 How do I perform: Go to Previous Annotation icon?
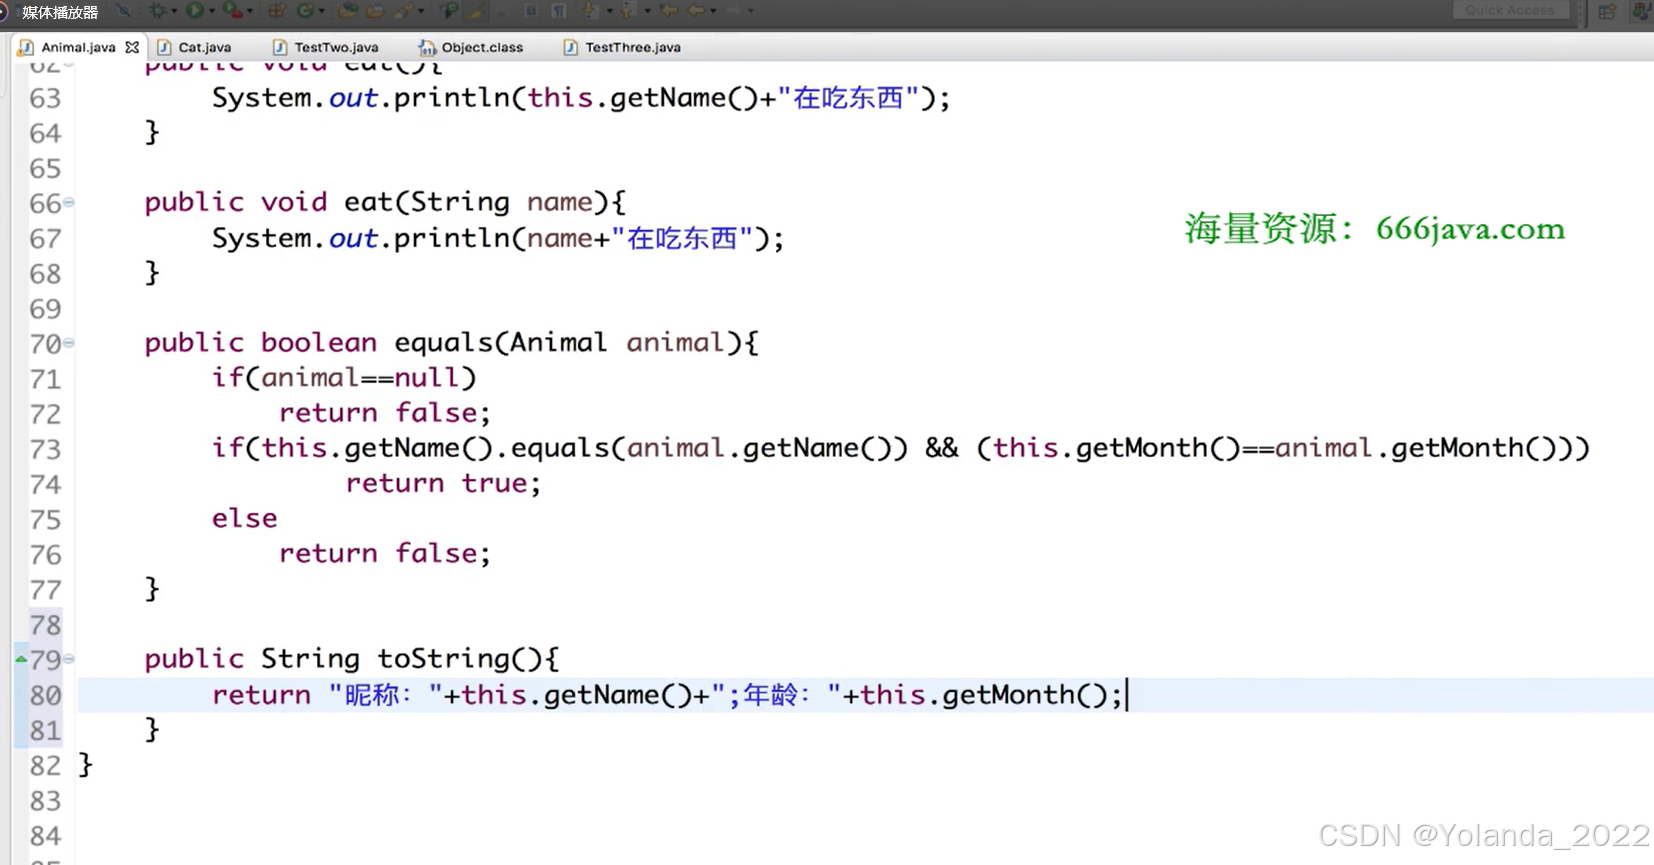point(626,11)
